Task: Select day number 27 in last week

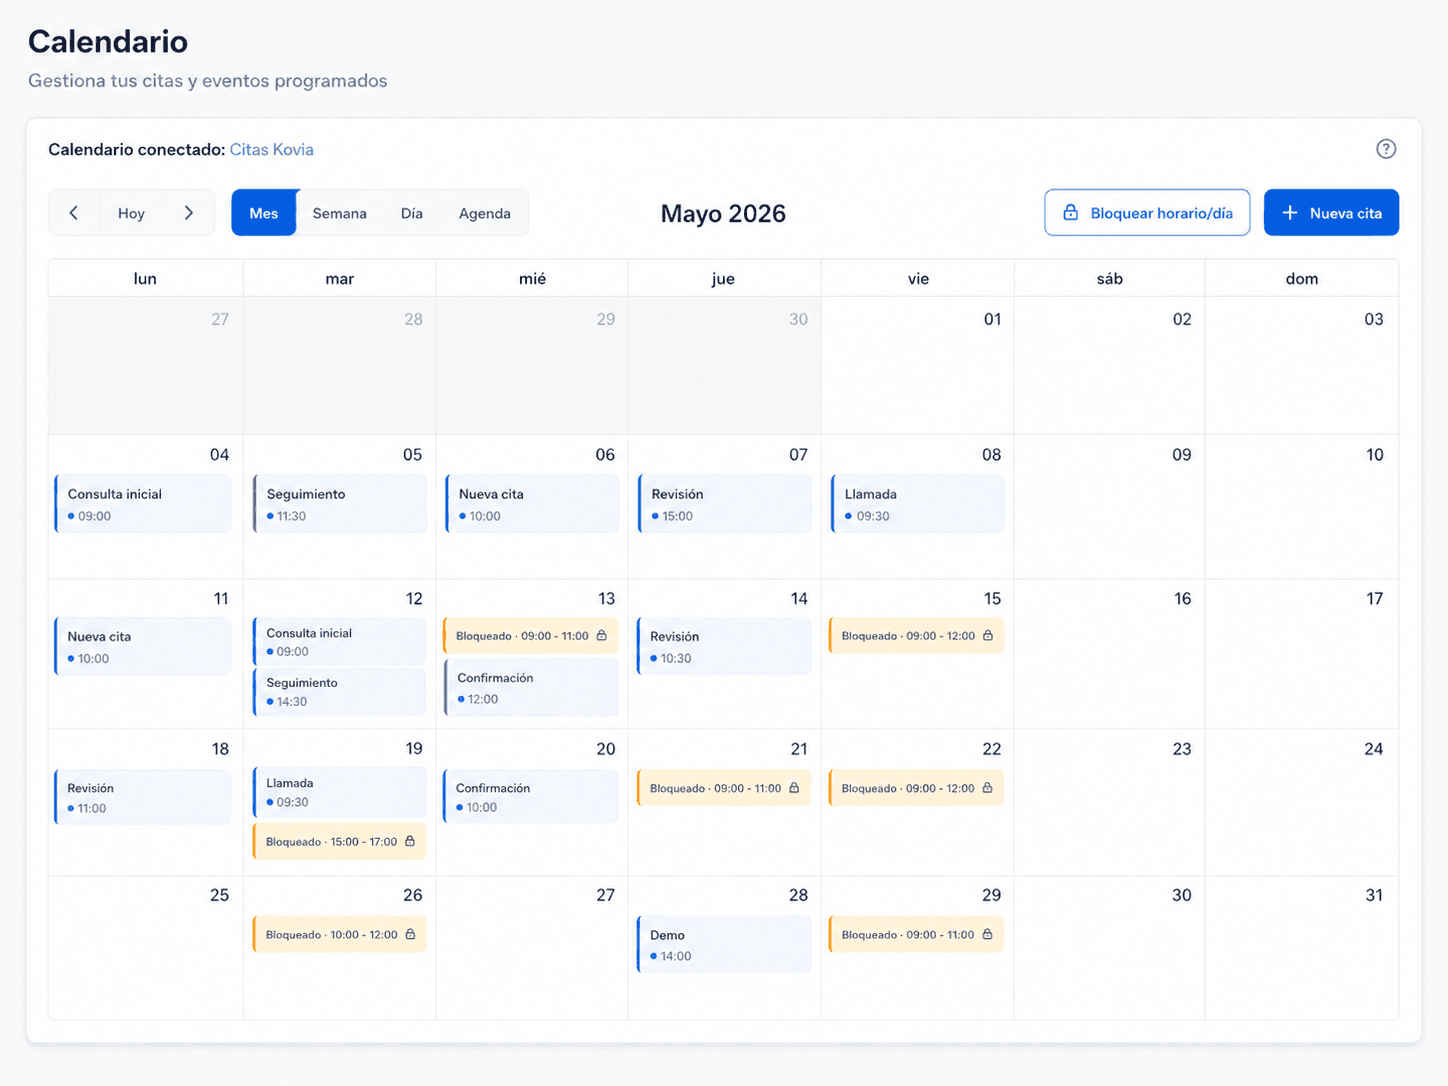Action: coord(532,948)
